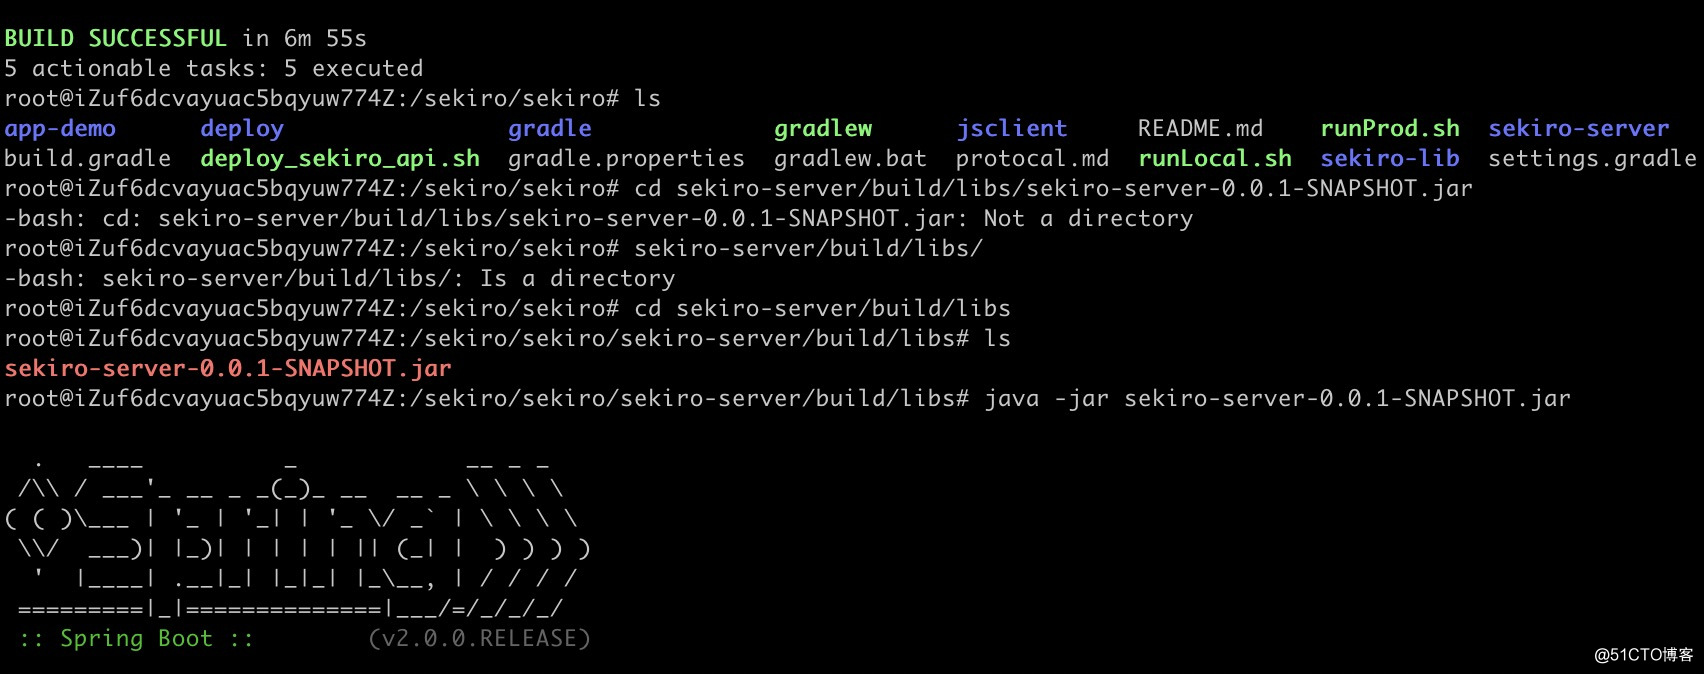Click the 'java -jar' command text
This screenshot has height=674, width=1704.
[x=1046, y=399]
